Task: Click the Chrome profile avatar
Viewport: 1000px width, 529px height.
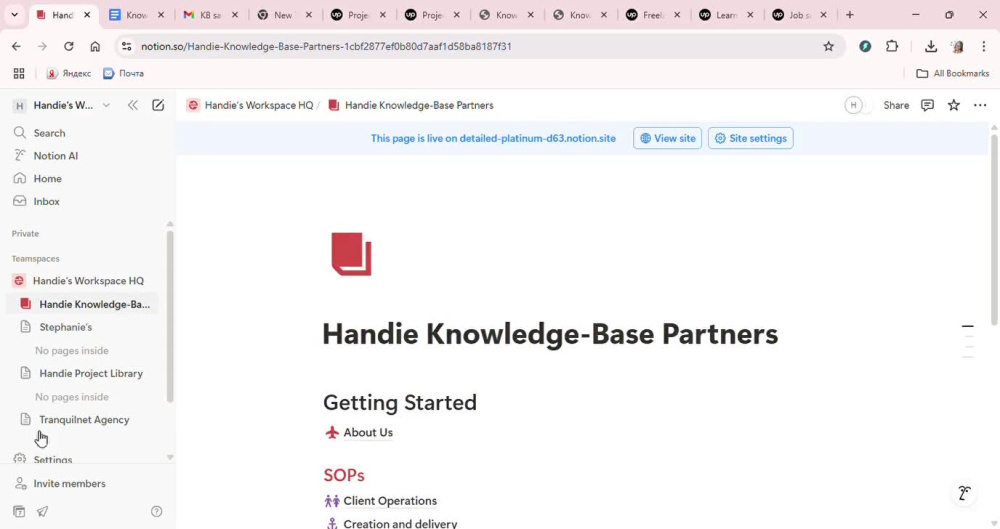Action: [957, 46]
